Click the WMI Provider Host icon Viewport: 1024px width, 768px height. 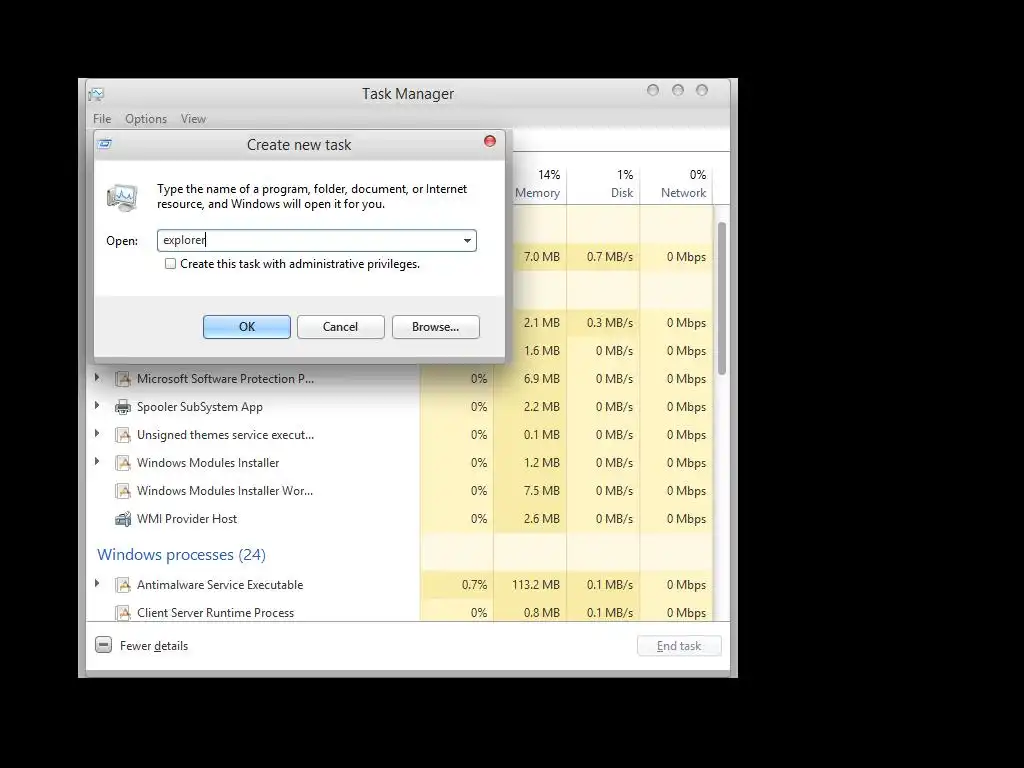123,519
